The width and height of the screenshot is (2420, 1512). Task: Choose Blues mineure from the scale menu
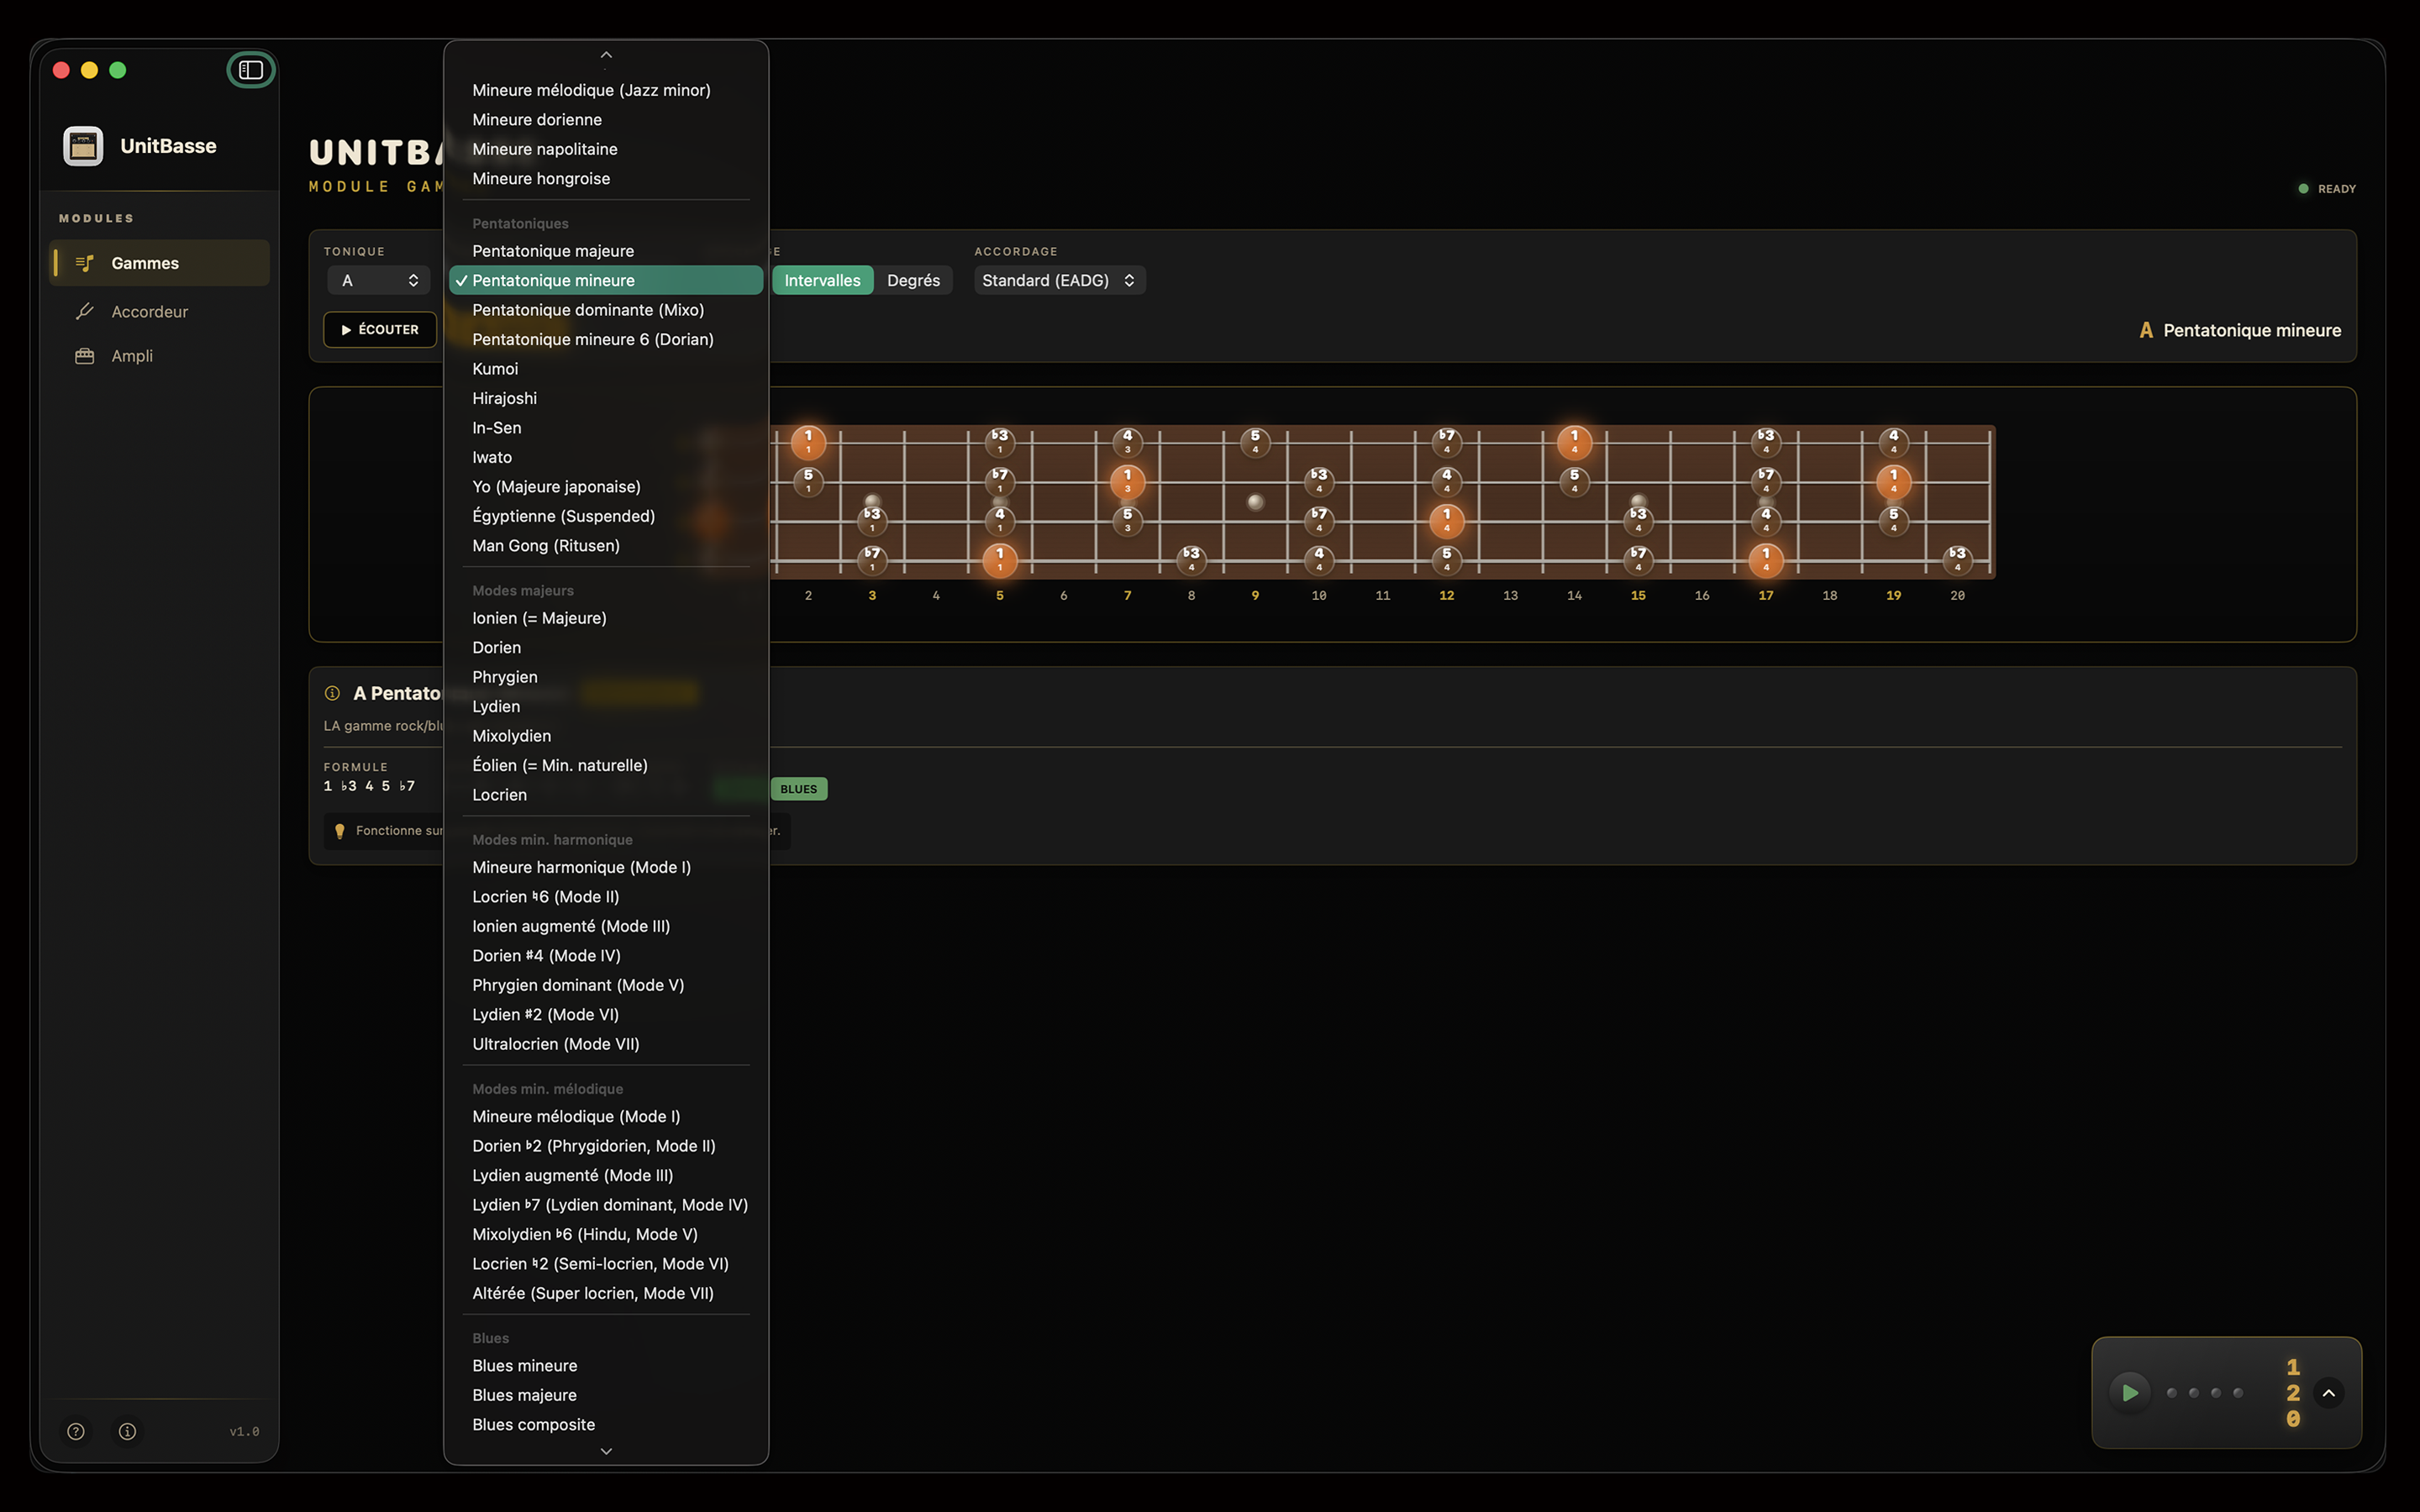[524, 1365]
